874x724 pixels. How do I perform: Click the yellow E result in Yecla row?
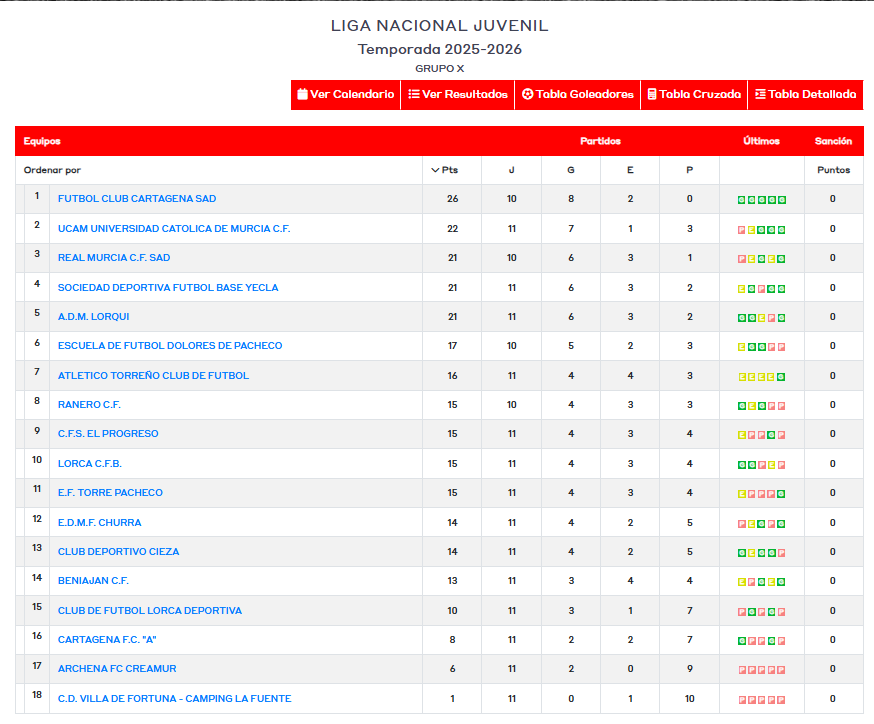pyautogui.click(x=741, y=289)
